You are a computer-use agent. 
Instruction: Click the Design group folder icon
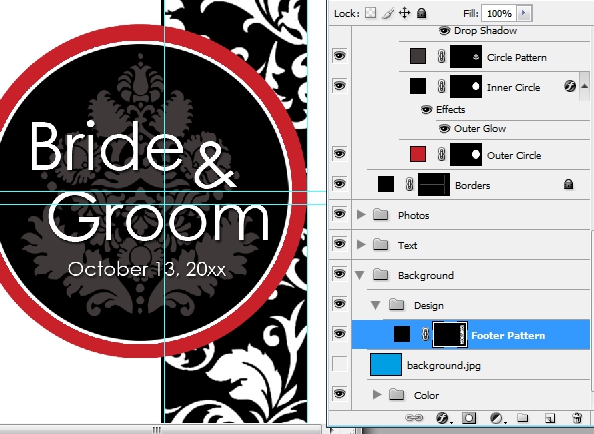tap(396, 304)
